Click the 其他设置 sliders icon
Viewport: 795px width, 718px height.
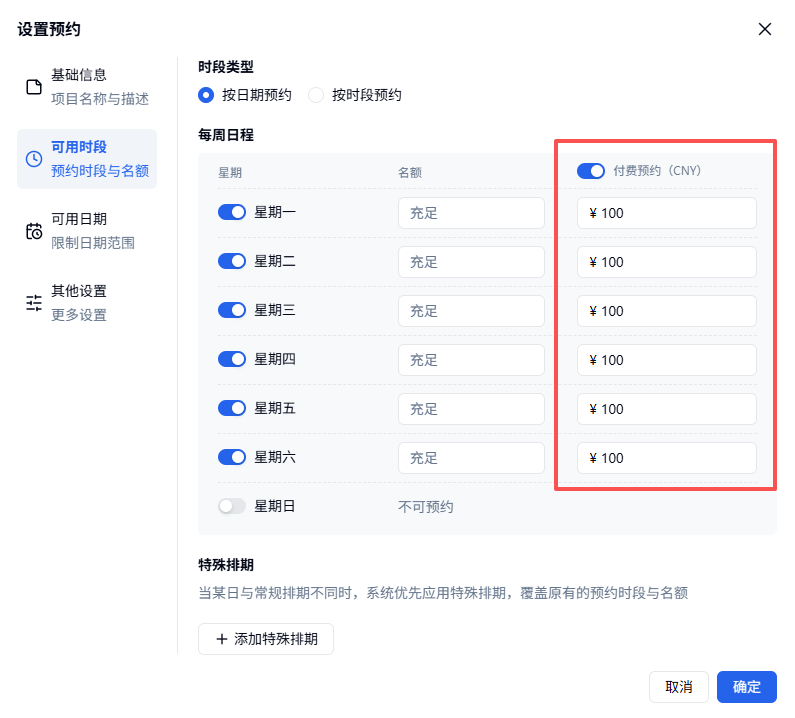tap(34, 303)
